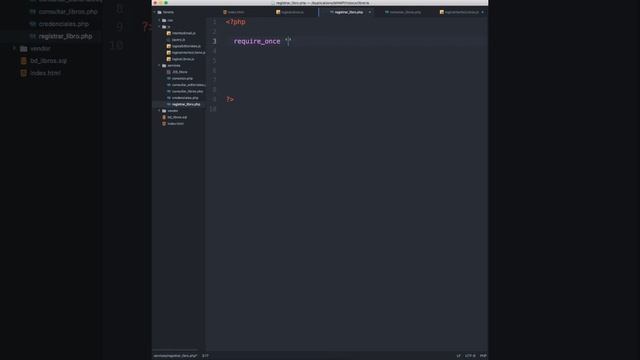The width and height of the screenshot is (640, 360).
Task: Open logicaInterfazLibros.js in the file tree
Action: tap(188, 53)
